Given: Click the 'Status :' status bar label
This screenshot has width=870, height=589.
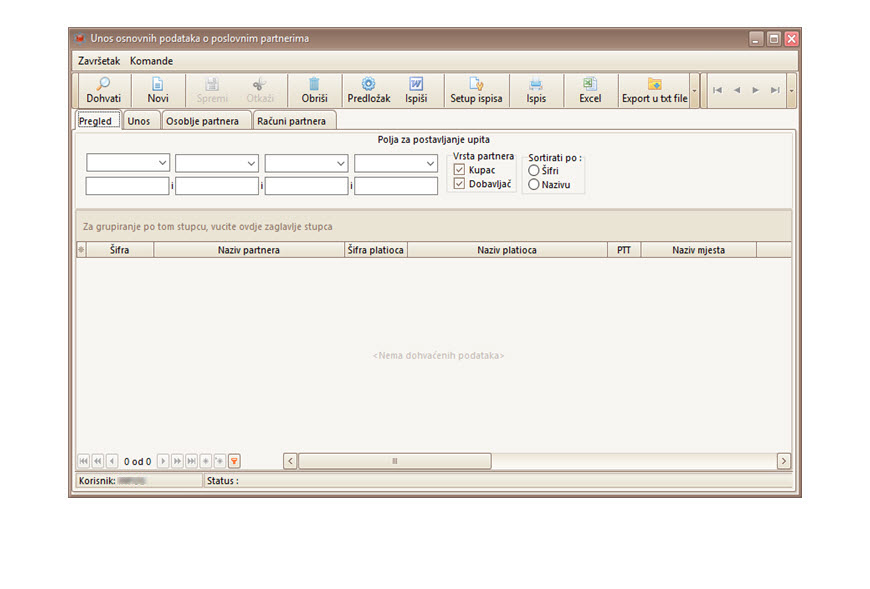Looking at the screenshot, I should coord(222,481).
